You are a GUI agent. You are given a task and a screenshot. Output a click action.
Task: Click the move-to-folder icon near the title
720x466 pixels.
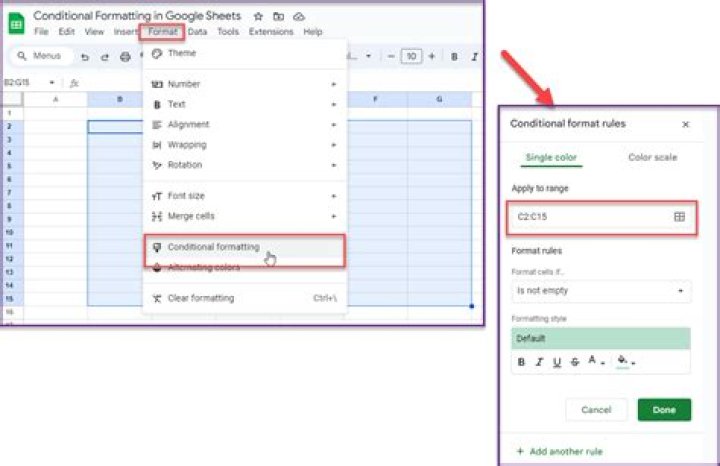[279, 17]
